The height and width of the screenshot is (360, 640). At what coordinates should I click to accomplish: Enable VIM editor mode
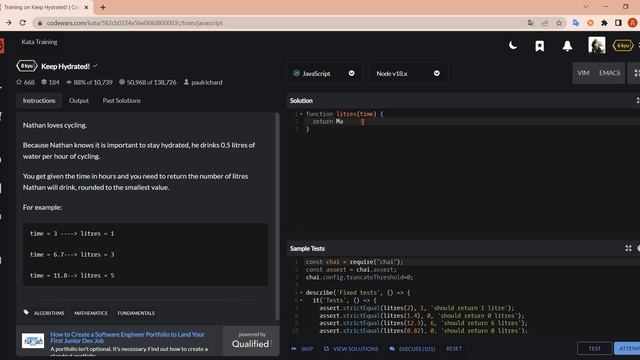583,73
